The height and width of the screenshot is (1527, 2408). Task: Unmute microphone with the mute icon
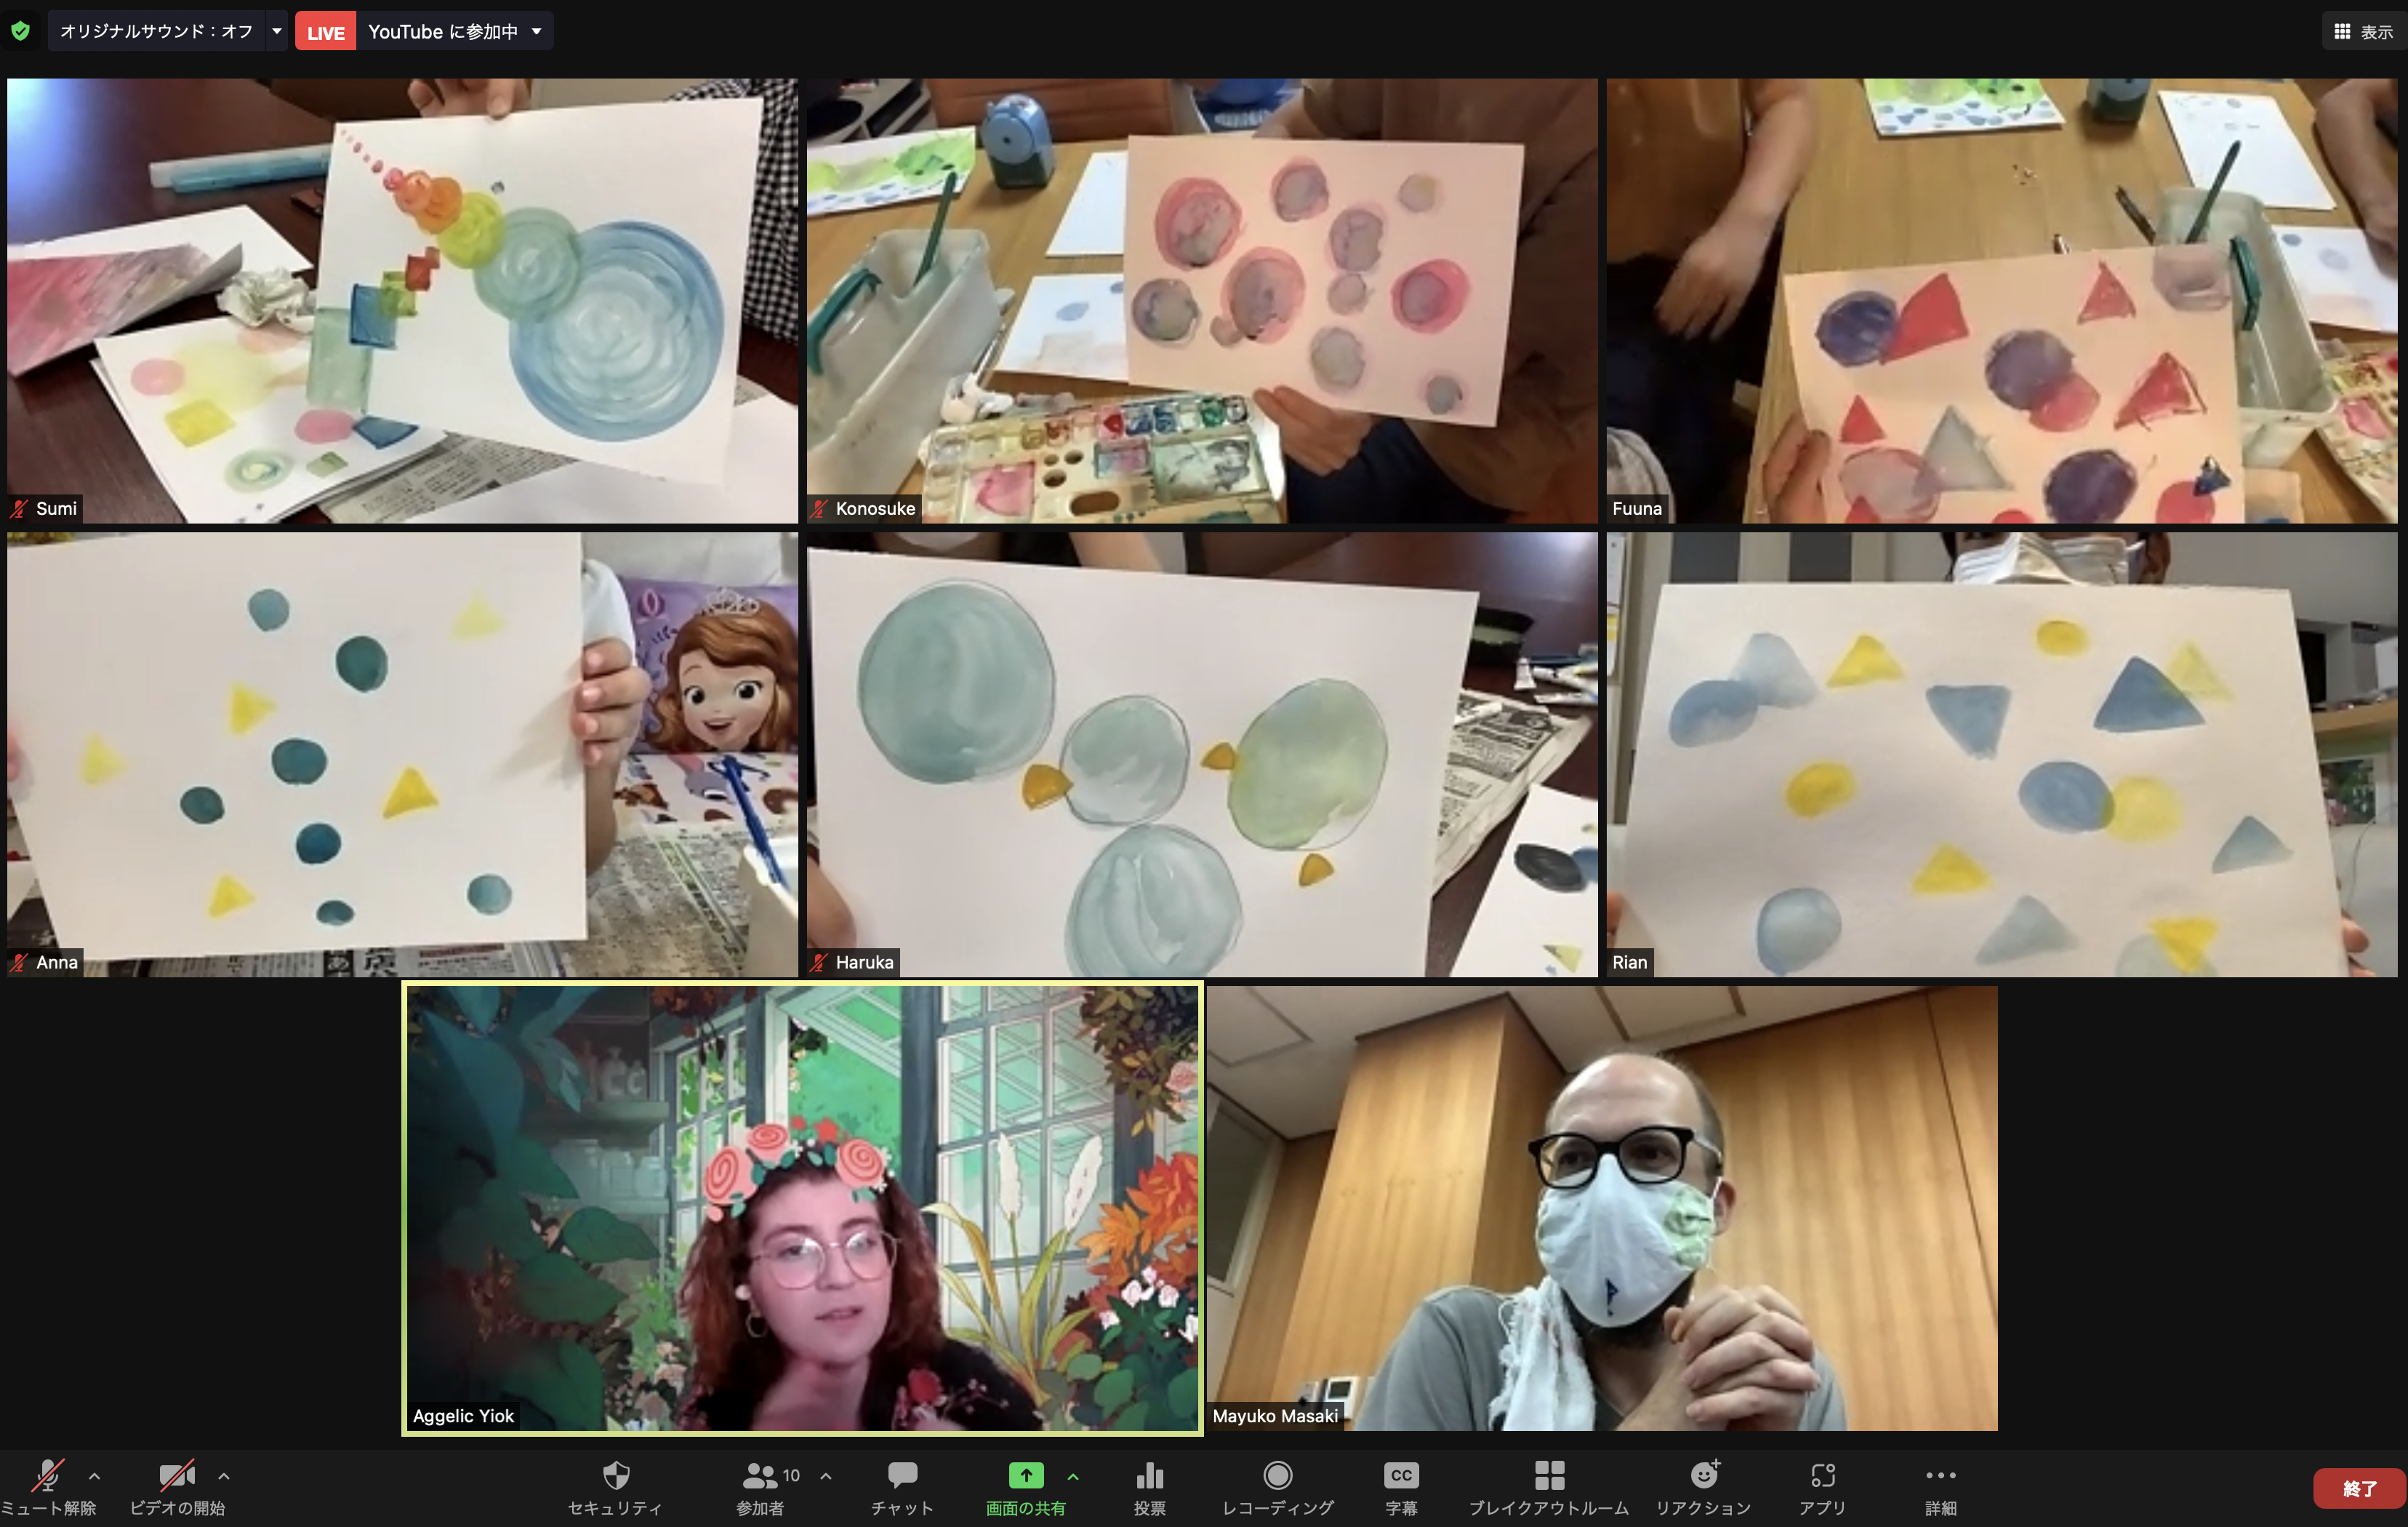click(x=47, y=1475)
